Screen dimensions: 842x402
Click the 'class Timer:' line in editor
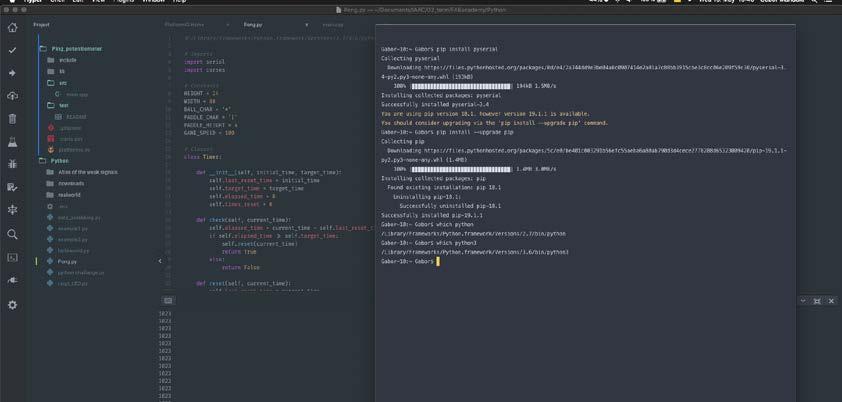[202, 157]
